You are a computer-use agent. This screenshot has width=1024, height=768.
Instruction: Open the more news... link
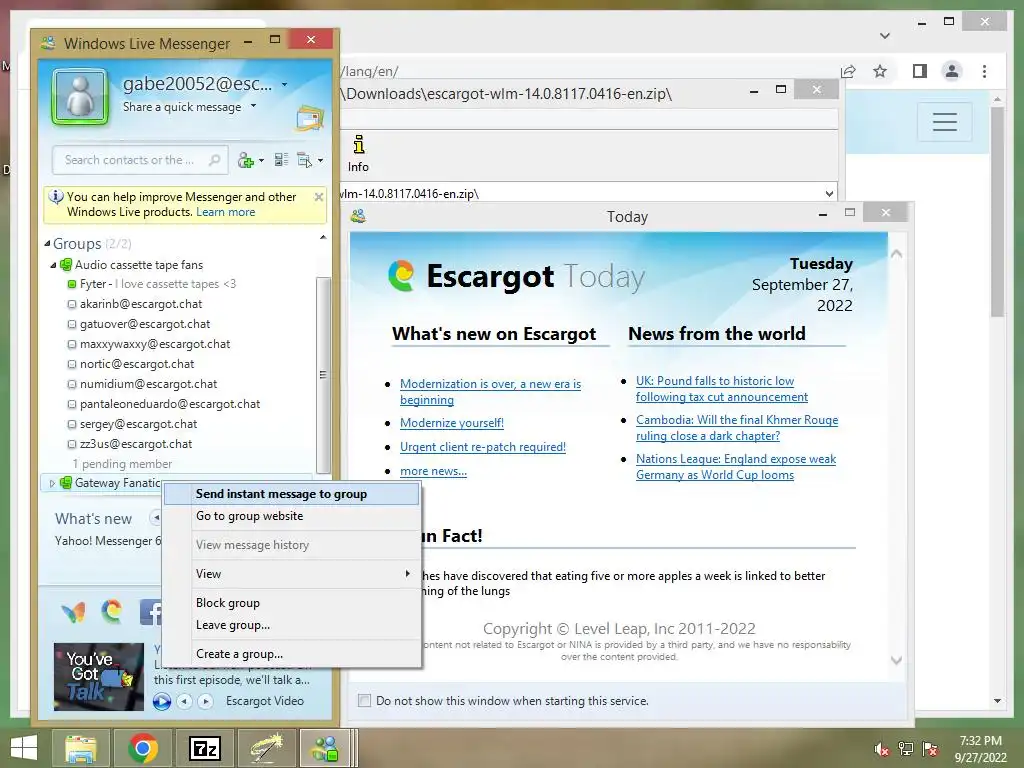[x=433, y=472]
